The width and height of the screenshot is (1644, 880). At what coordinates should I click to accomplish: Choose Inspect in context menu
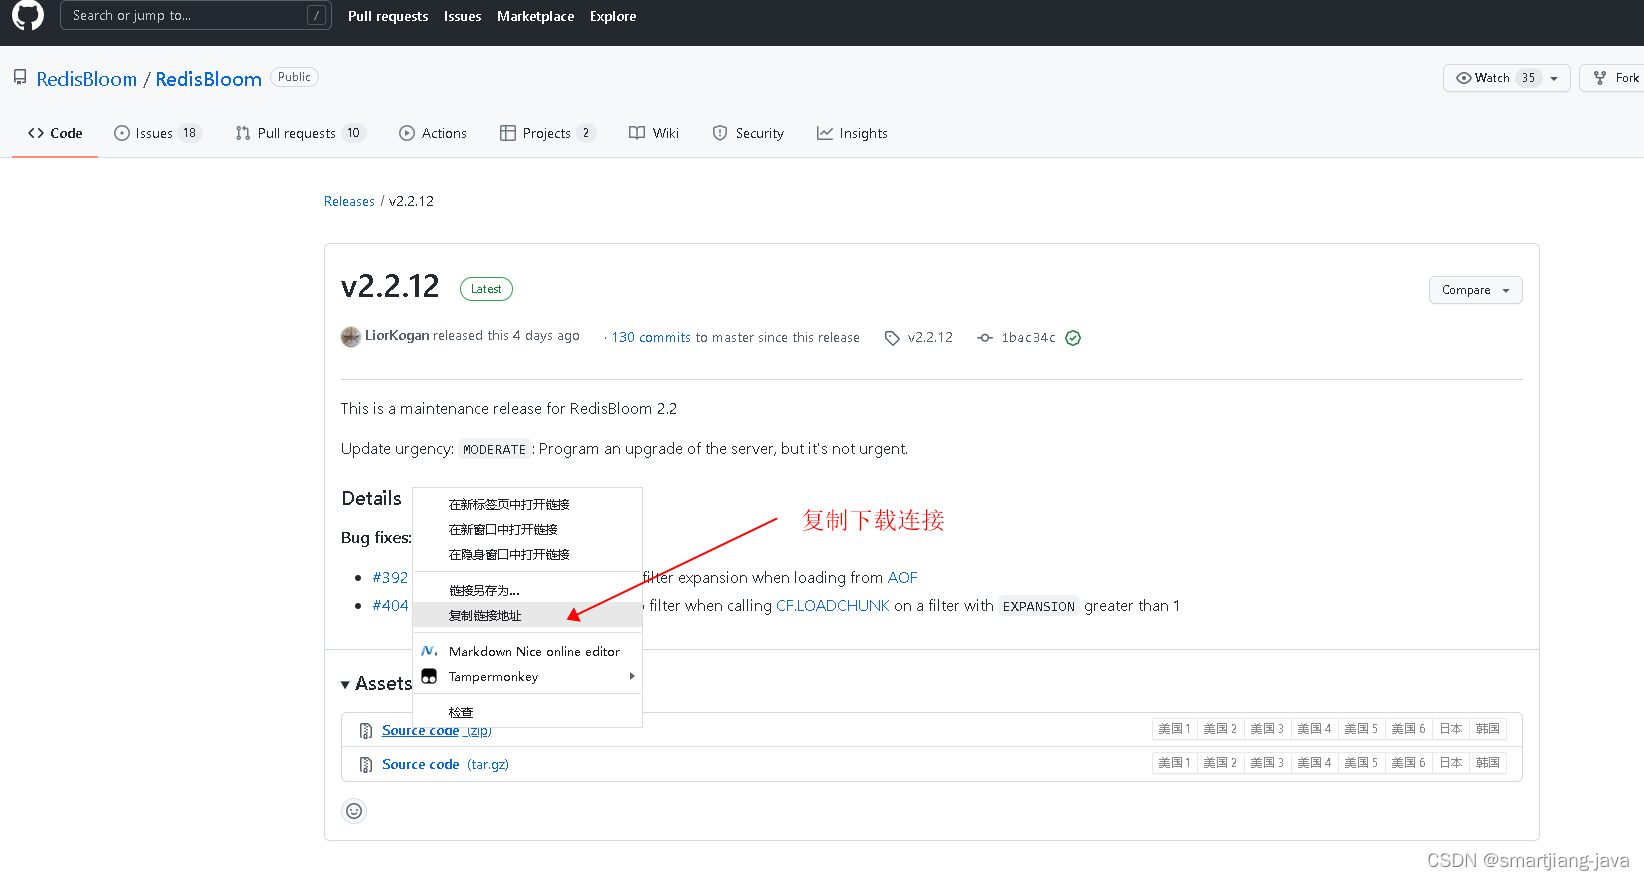coord(527,713)
